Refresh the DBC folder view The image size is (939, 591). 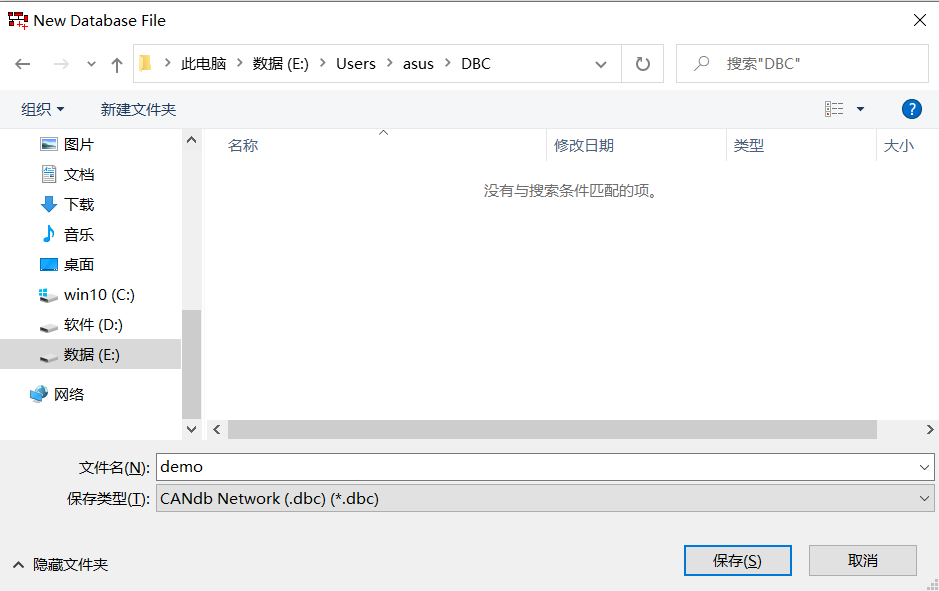(x=641, y=63)
